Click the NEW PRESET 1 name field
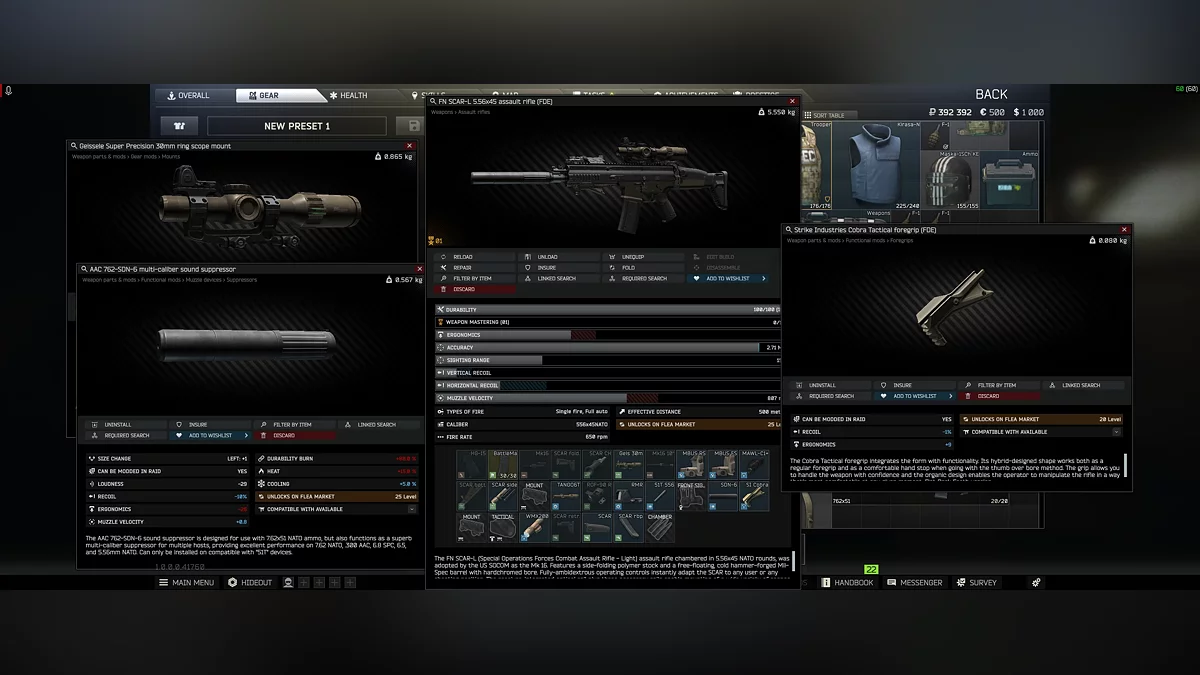Screen dimensions: 1200x675 tap(296, 126)
